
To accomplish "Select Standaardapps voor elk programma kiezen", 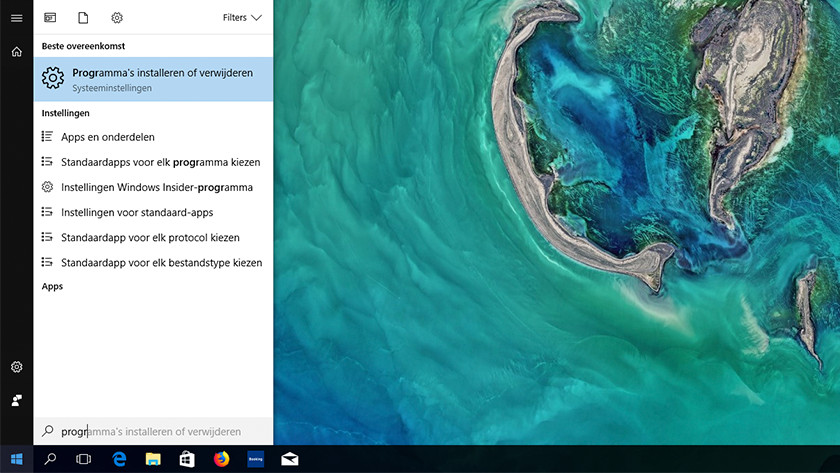I will click(x=160, y=162).
